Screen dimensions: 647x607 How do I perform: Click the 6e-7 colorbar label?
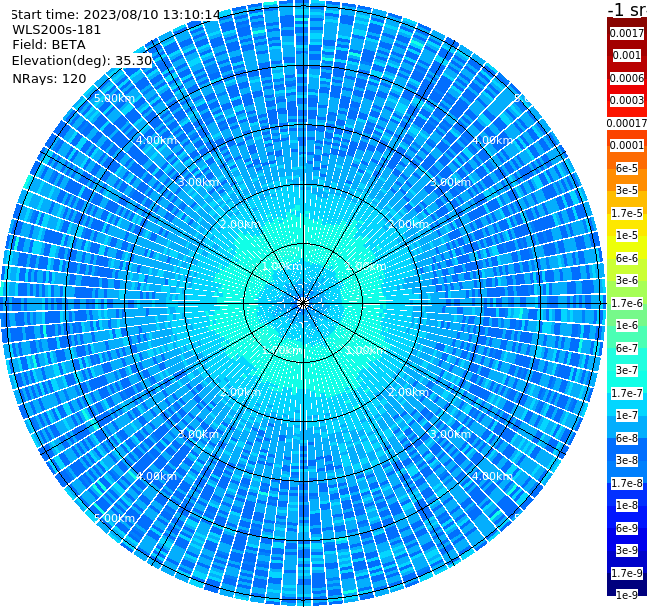coord(627,348)
